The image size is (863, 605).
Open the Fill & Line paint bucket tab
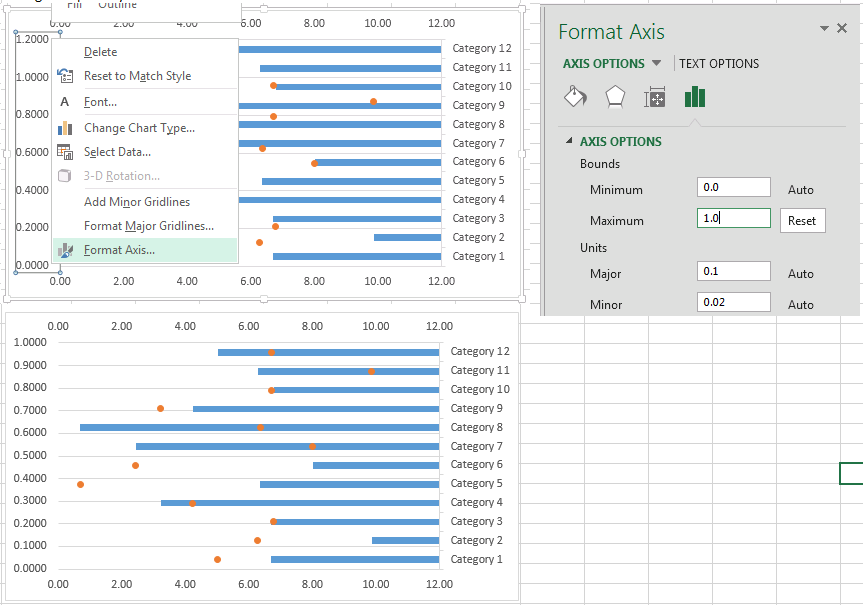pyautogui.click(x=576, y=97)
